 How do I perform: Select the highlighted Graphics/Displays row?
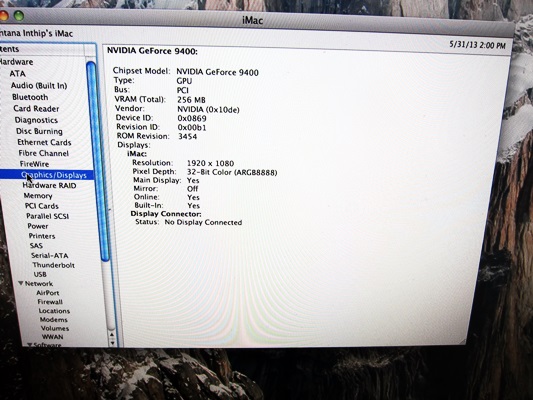(47, 175)
